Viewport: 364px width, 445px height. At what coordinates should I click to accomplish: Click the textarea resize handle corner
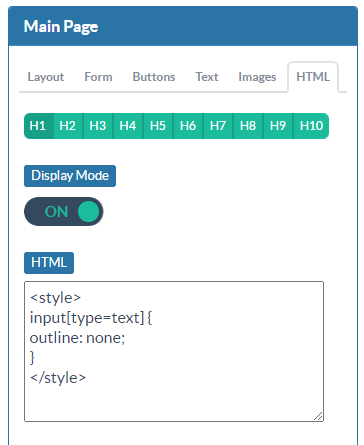(x=318, y=416)
